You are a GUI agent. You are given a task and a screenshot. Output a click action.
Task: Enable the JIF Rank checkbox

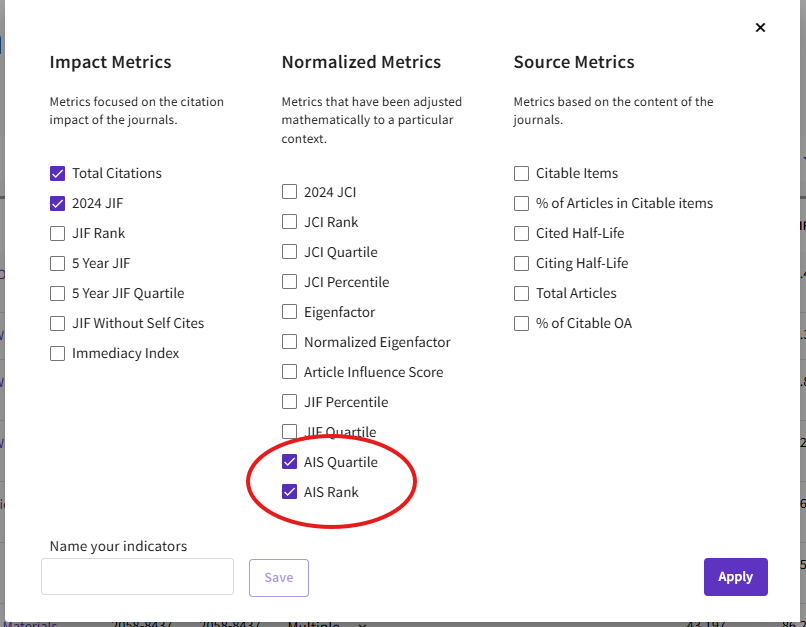pos(58,233)
